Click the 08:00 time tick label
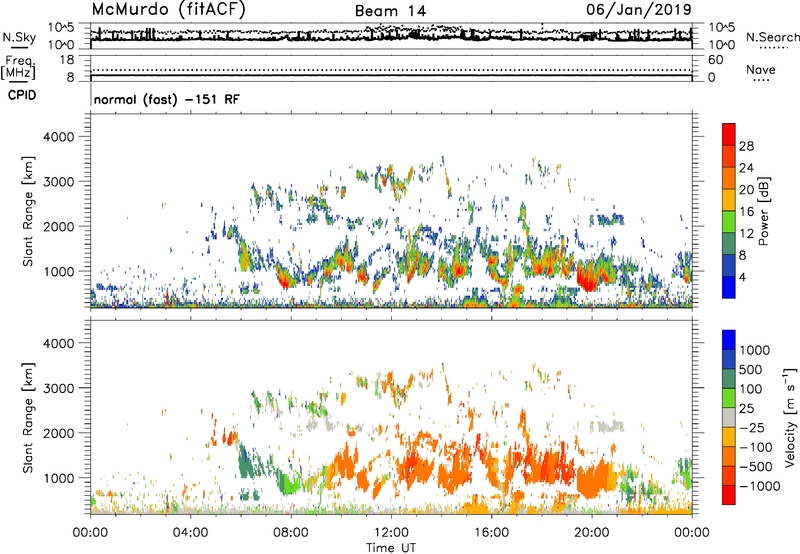 (291, 533)
